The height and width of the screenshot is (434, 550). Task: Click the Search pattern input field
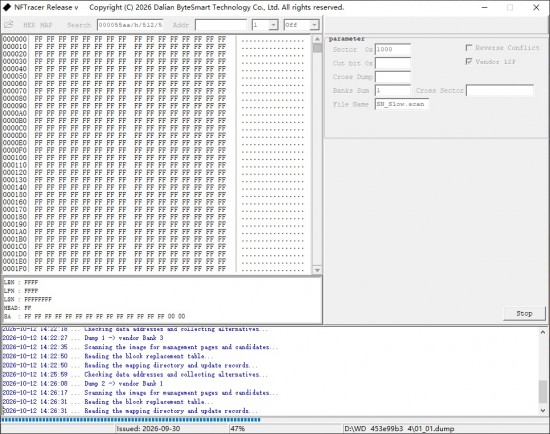[130, 25]
